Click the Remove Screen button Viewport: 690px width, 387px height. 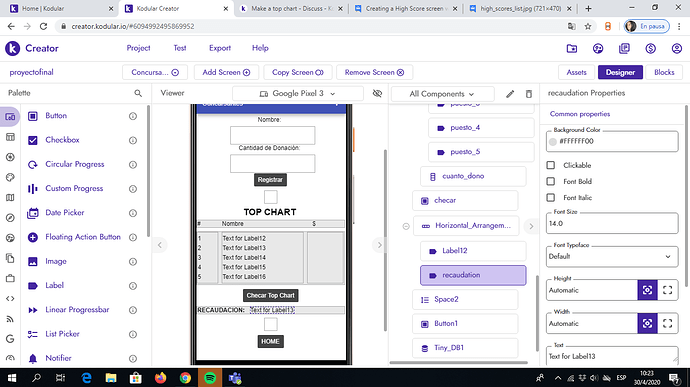[374, 72]
